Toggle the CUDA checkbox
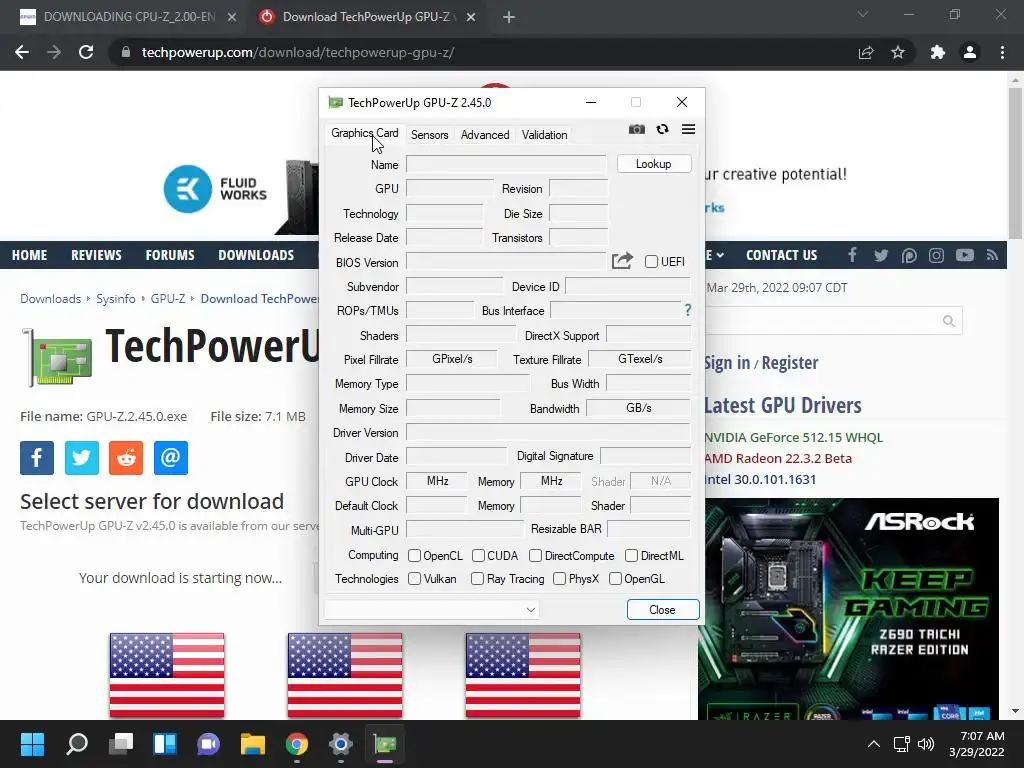Viewport: 1024px width, 768px height. (x=478, y=556)
